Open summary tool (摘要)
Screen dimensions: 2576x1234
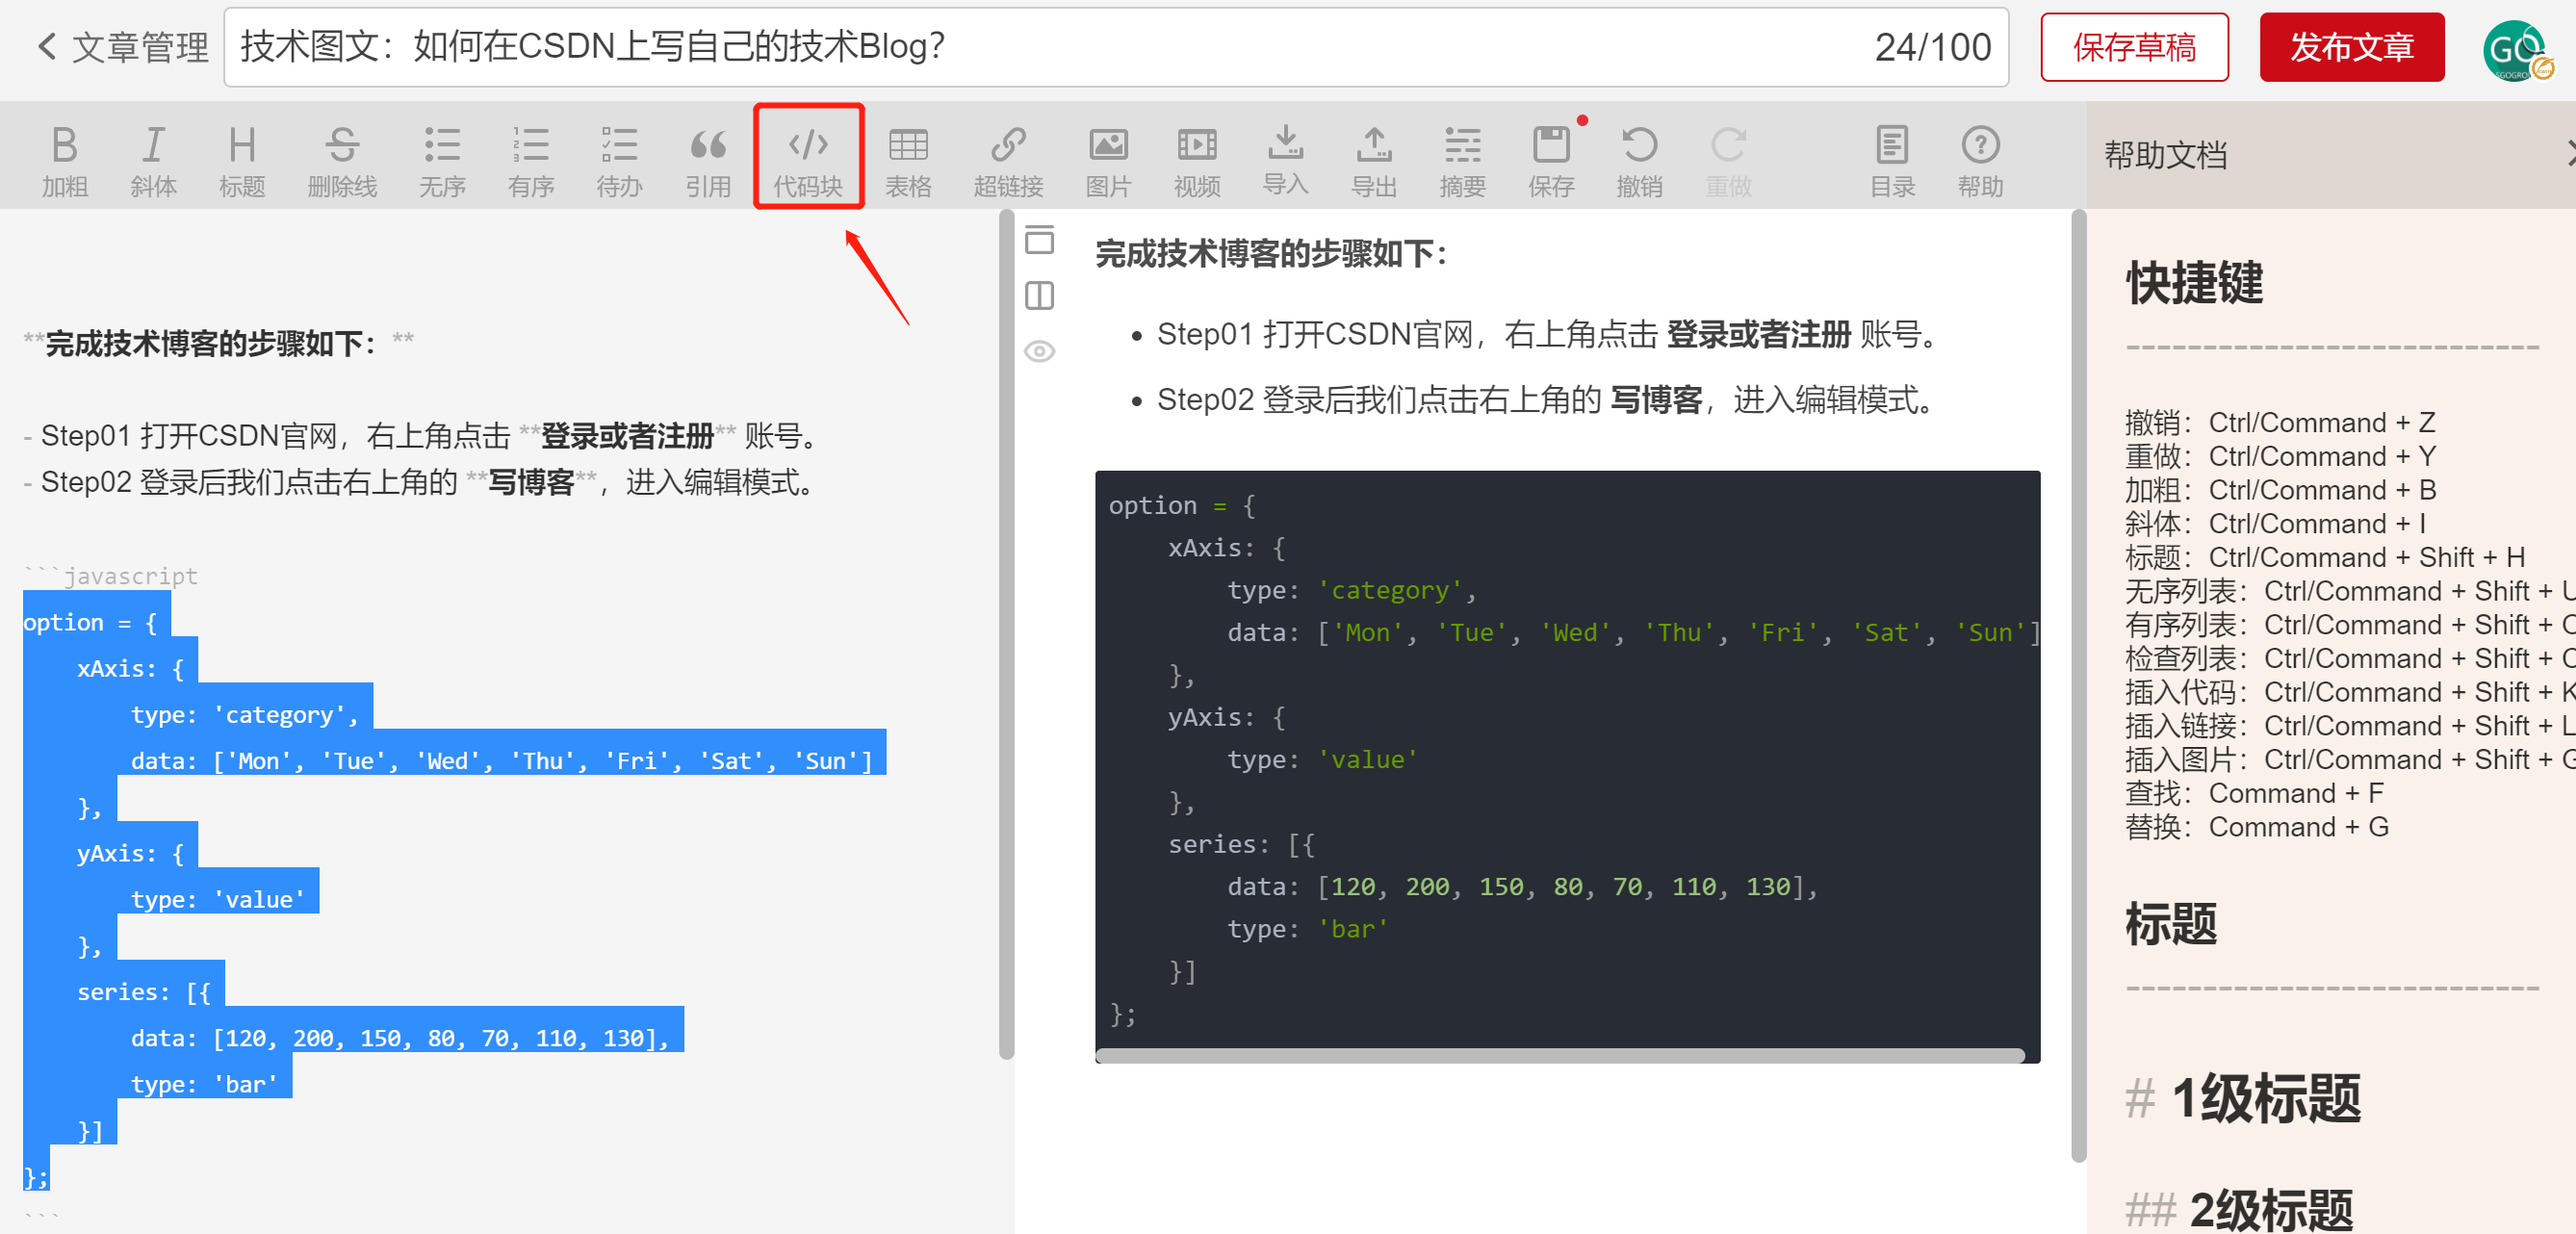pos(1462,160)
